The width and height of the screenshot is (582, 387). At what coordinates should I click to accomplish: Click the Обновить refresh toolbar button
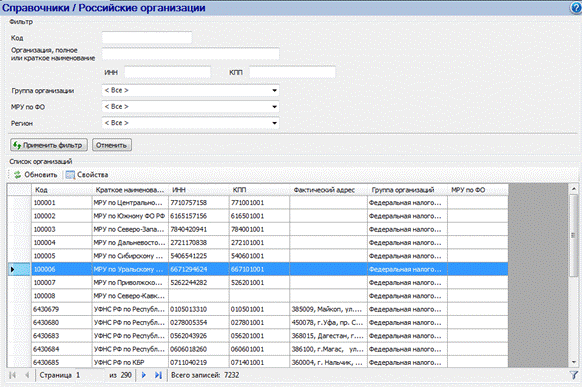coord(36,175)
